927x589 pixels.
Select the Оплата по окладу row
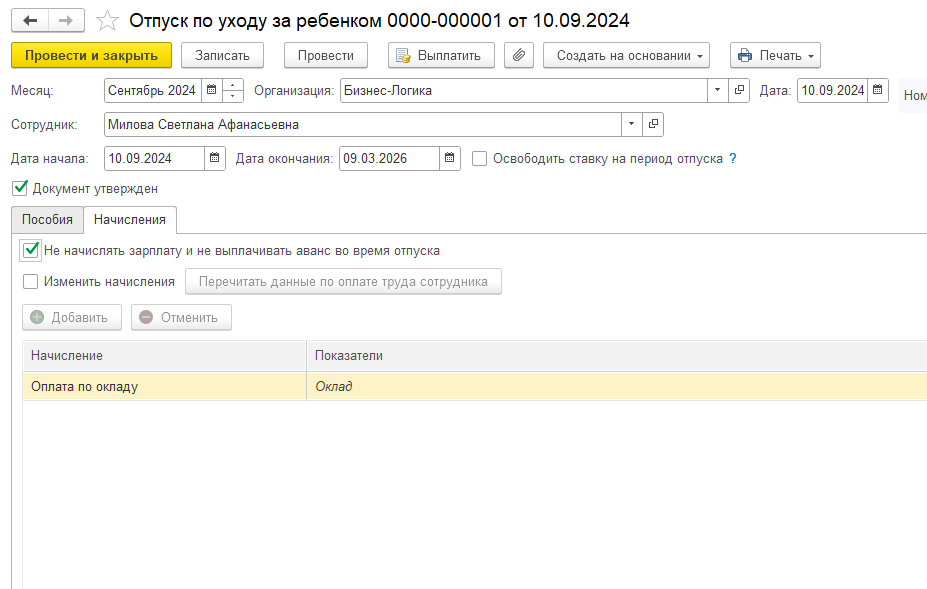point(475,386)
